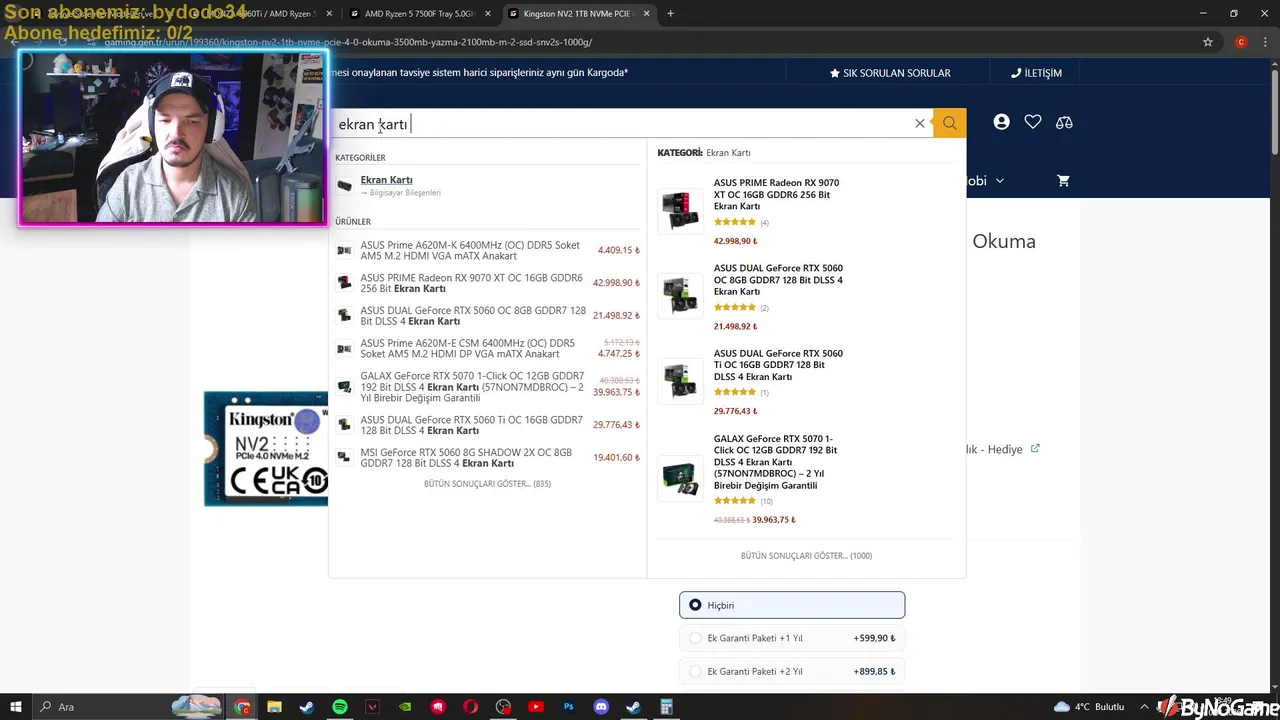Open Discord from the taskbar

point(601,707)
